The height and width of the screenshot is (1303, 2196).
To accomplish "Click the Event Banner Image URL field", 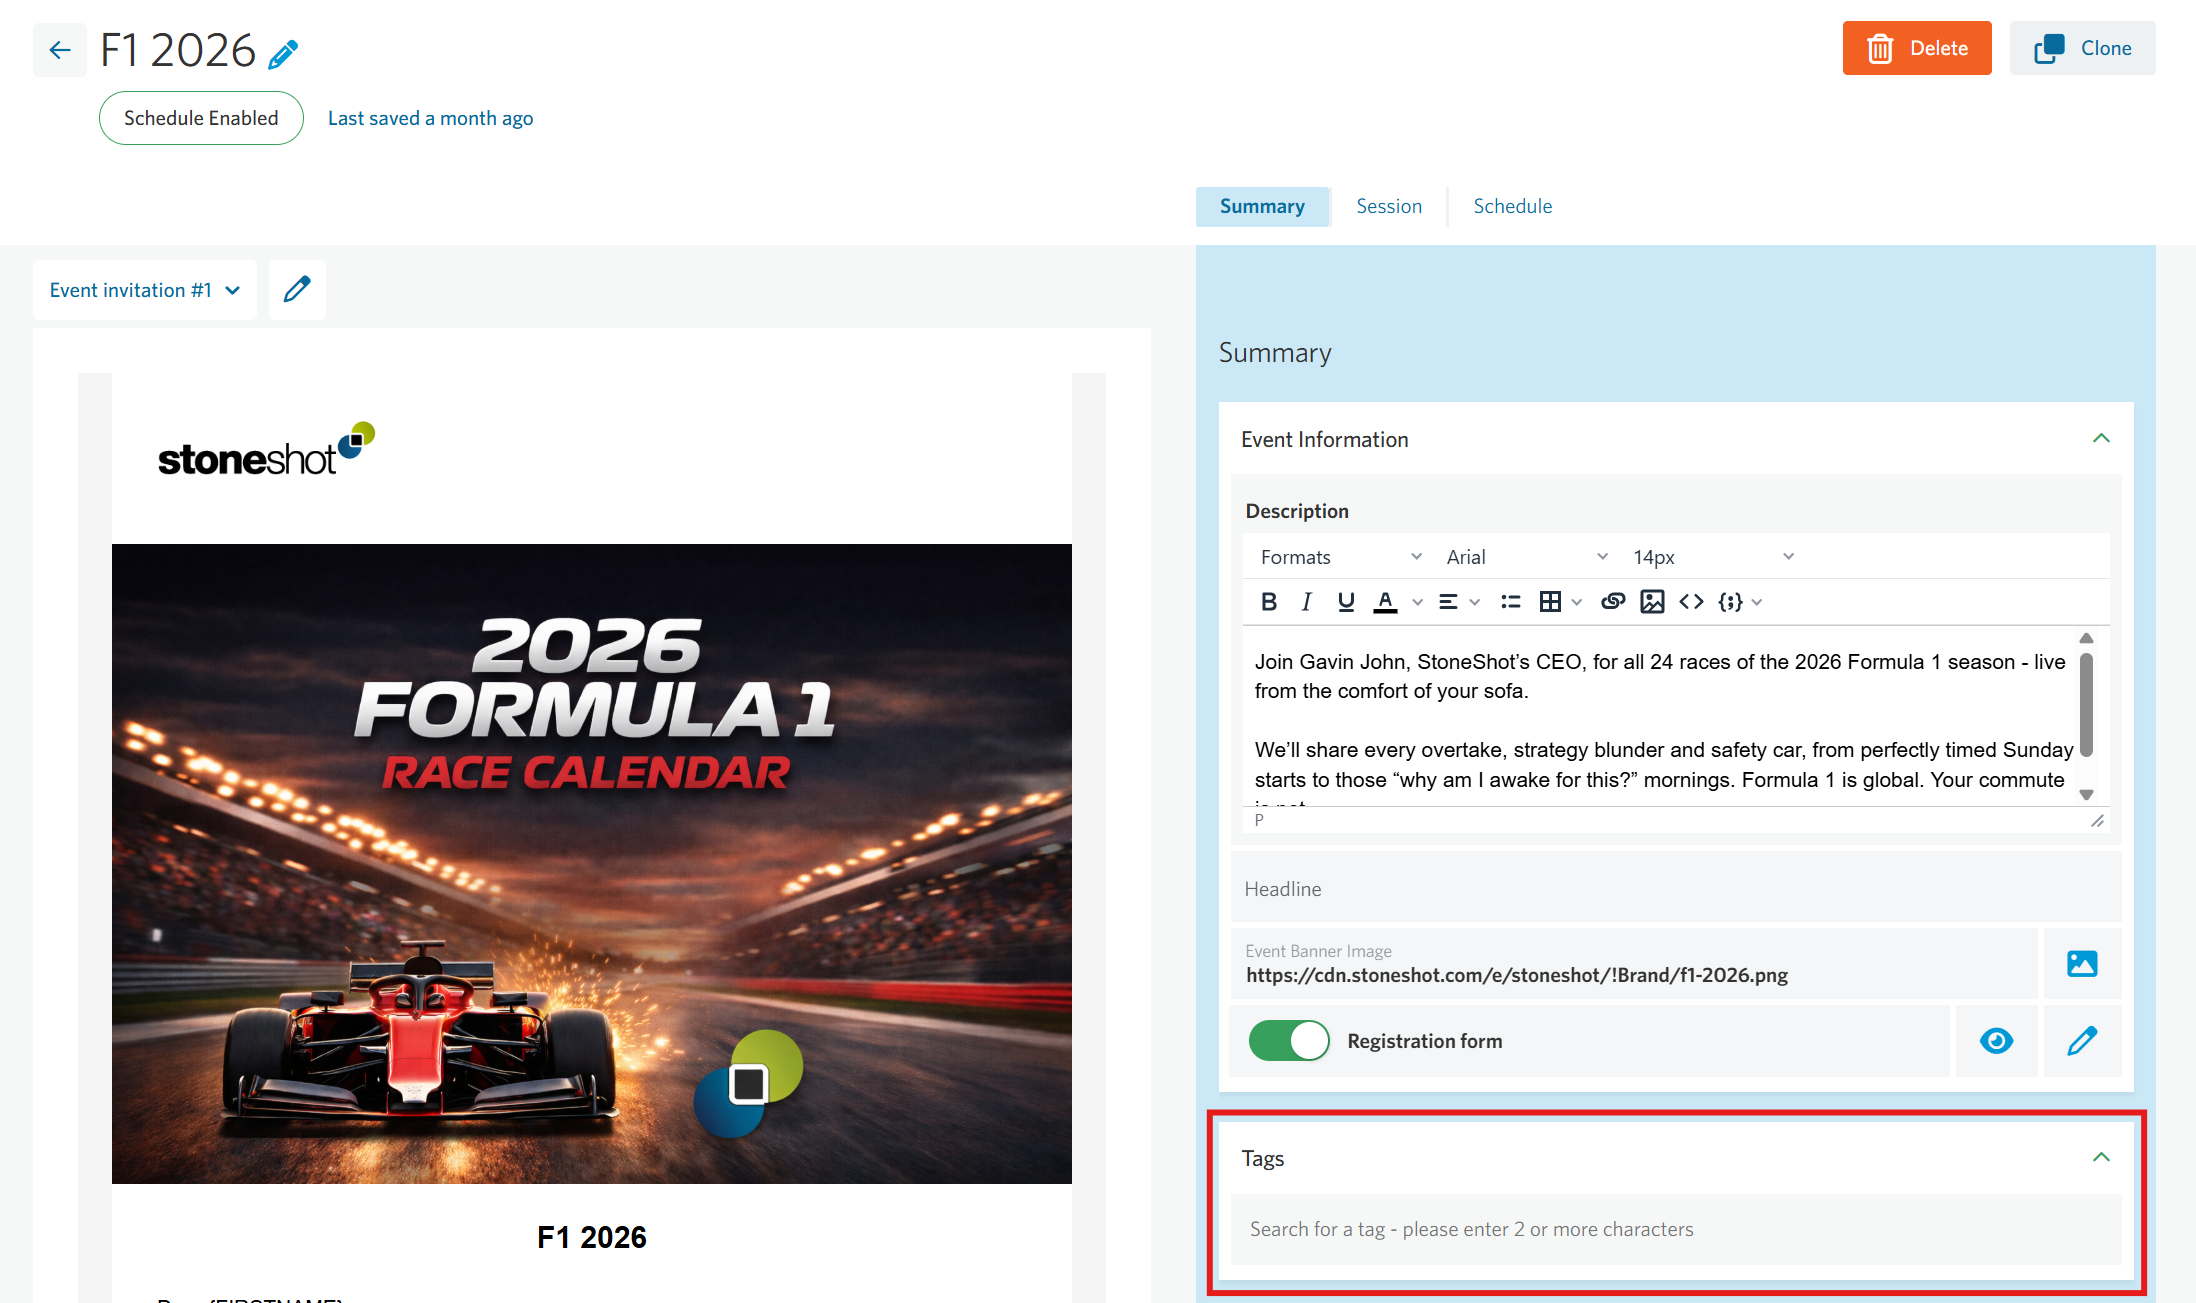I will pyautogui.click(x=1634, y=964).
